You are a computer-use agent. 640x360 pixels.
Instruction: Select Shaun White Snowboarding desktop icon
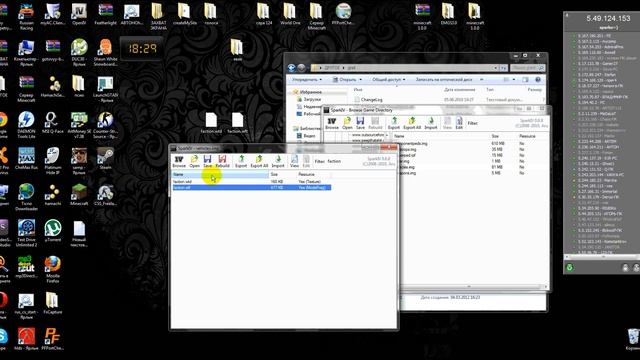point(105,53)
